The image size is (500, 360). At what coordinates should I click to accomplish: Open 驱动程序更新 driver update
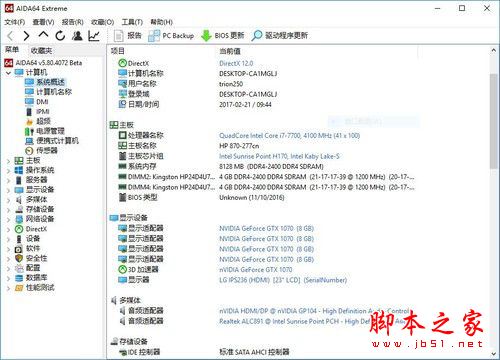point(279,35)
